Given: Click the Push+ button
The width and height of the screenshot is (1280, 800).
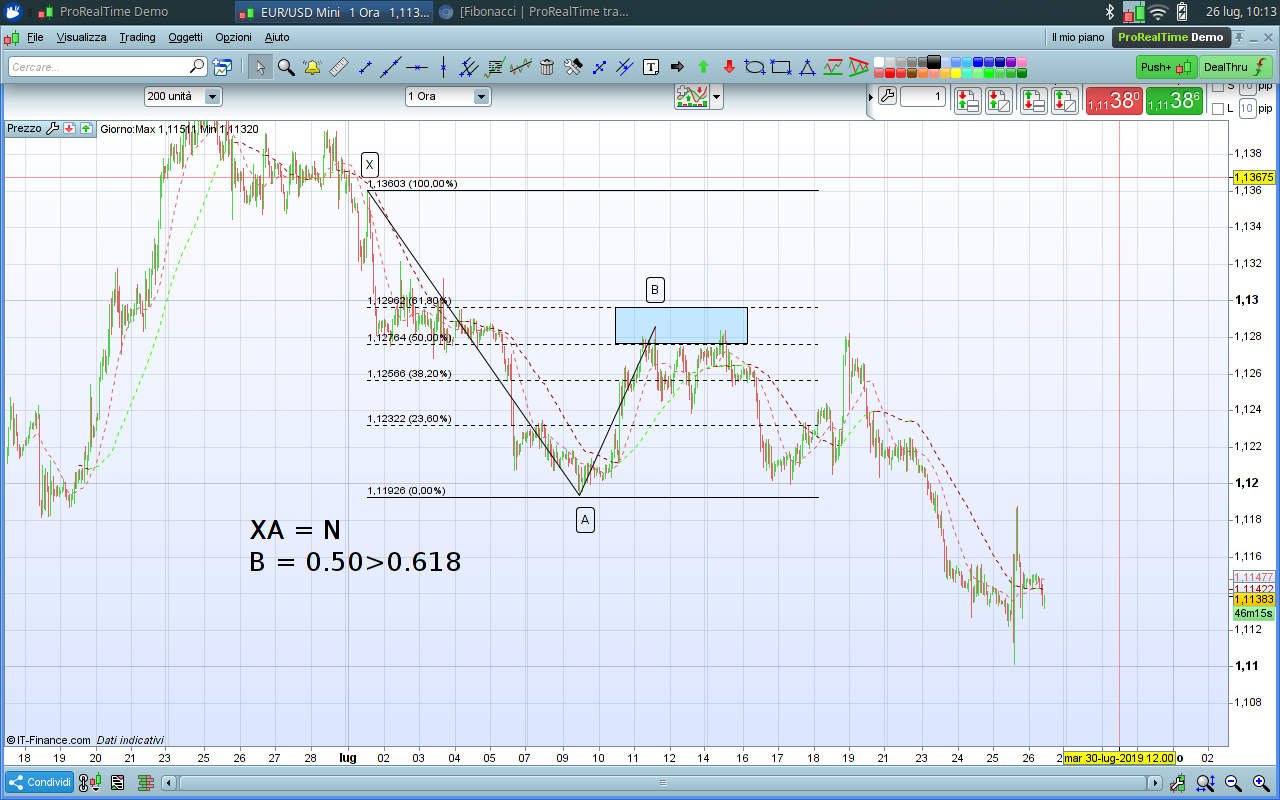Looking at the screenshot, I should [1166, 67].
